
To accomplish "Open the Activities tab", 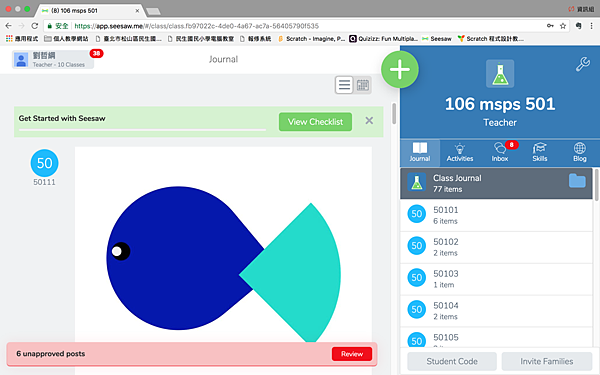I will [x=460, y=153].
